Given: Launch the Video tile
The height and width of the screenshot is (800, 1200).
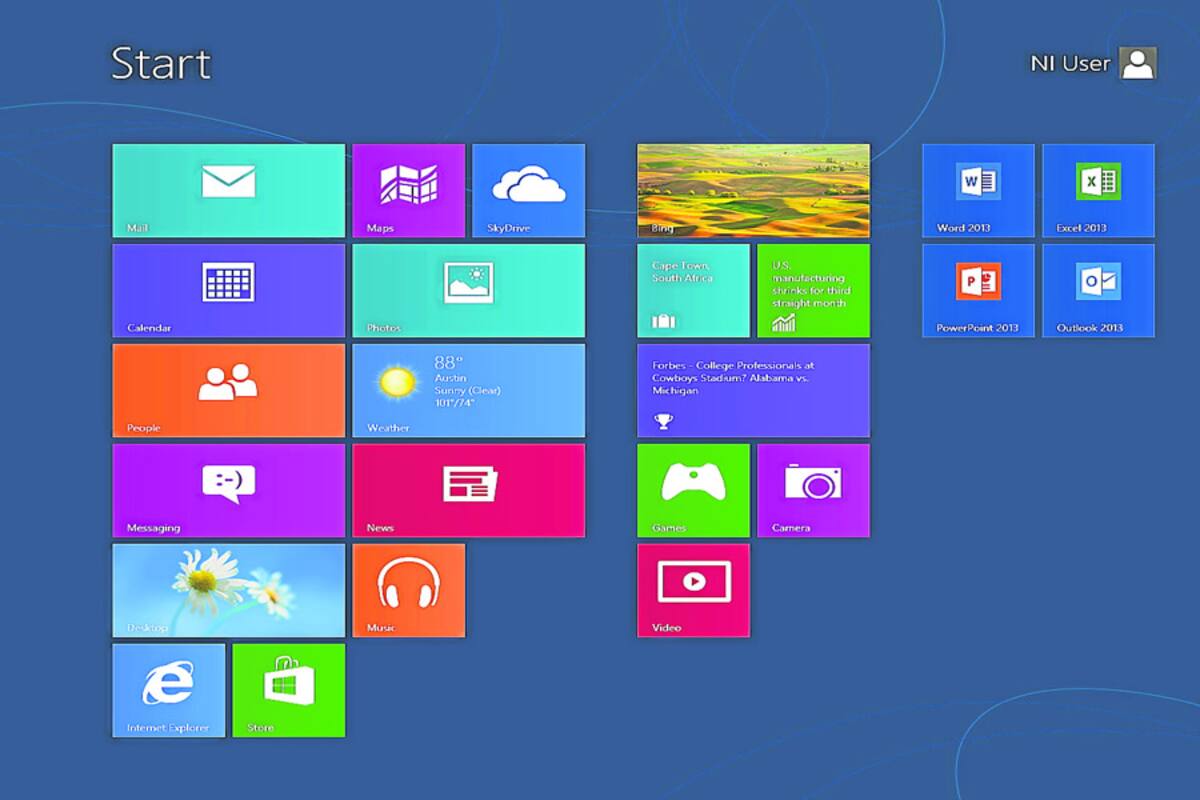Looking at the screenshot, I should (693, 590).
